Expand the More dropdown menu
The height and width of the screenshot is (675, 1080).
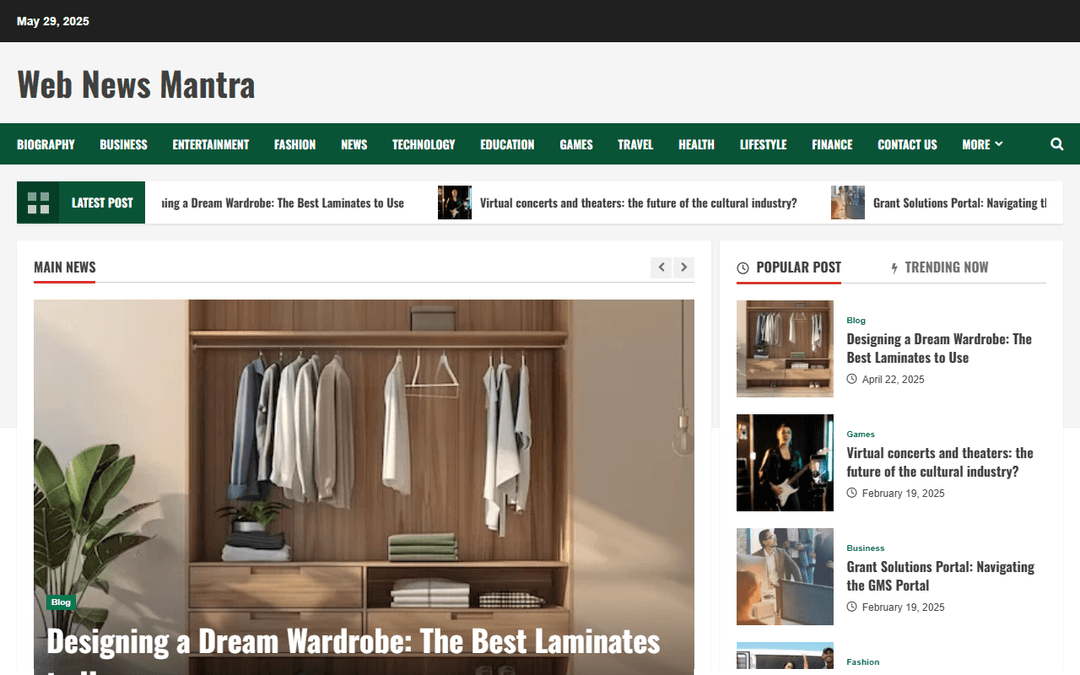[982, 144]
